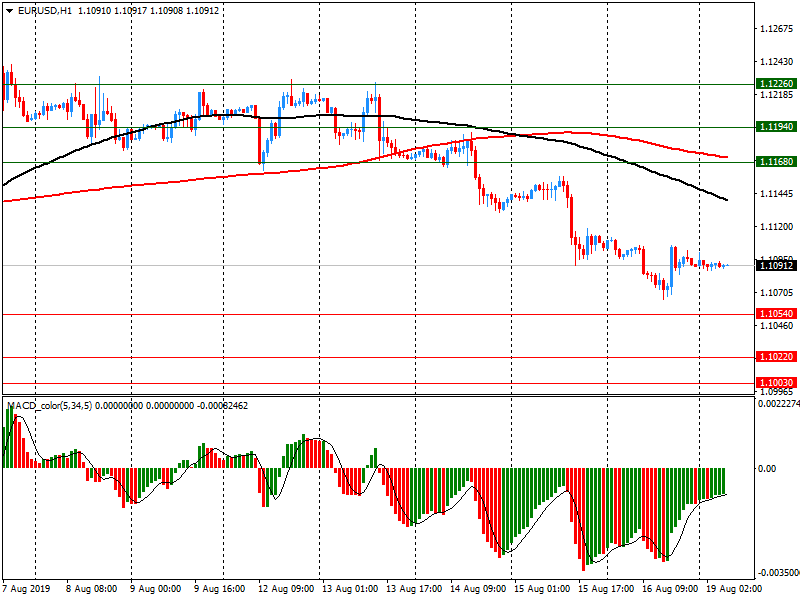This screenshot has height=600, width=800.
Task: Click the MACD value -0.00082462
Action: [x=222, y=406]
